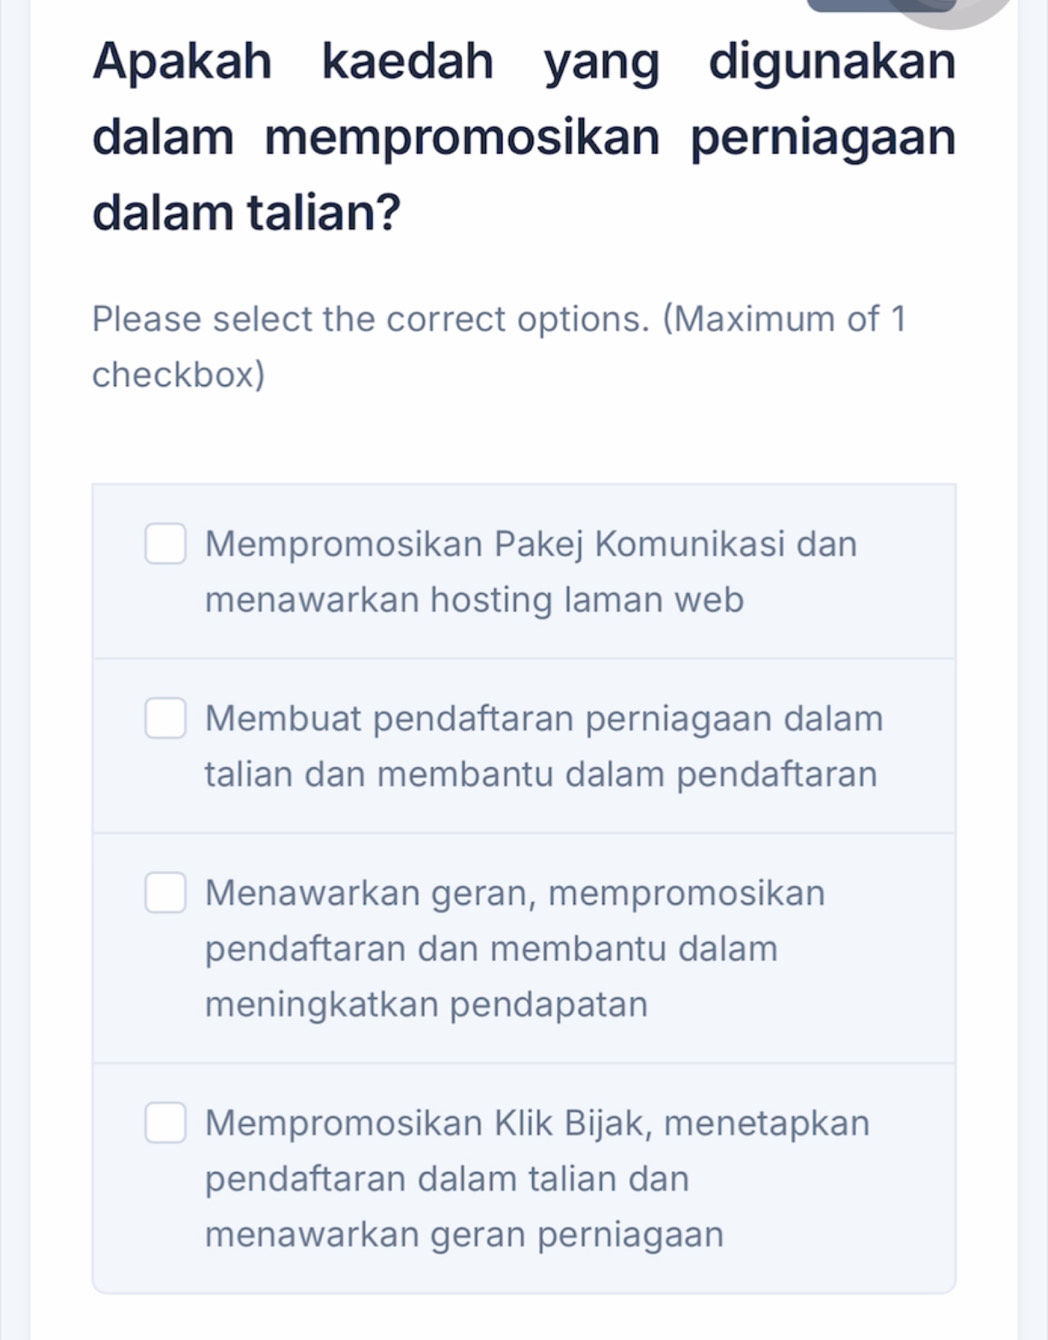
Task: Click the 'dalam talian?' heading line
Action: pos(246,212)
